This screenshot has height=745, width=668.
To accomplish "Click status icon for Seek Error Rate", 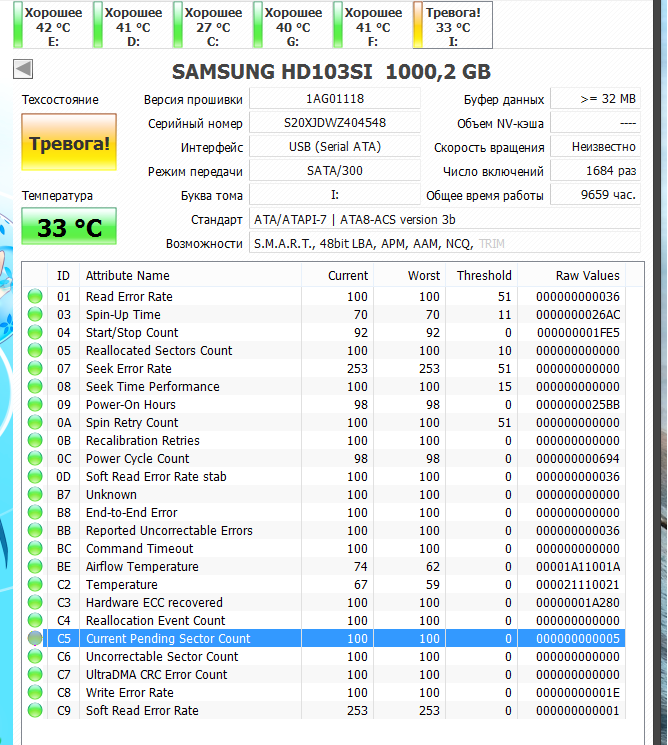I will pyautogui.click(x=35, y=369).
